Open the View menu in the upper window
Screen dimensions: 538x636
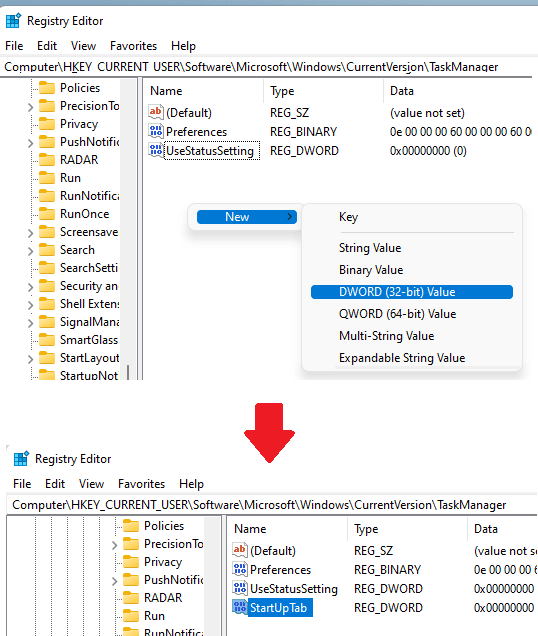point(84,46)
